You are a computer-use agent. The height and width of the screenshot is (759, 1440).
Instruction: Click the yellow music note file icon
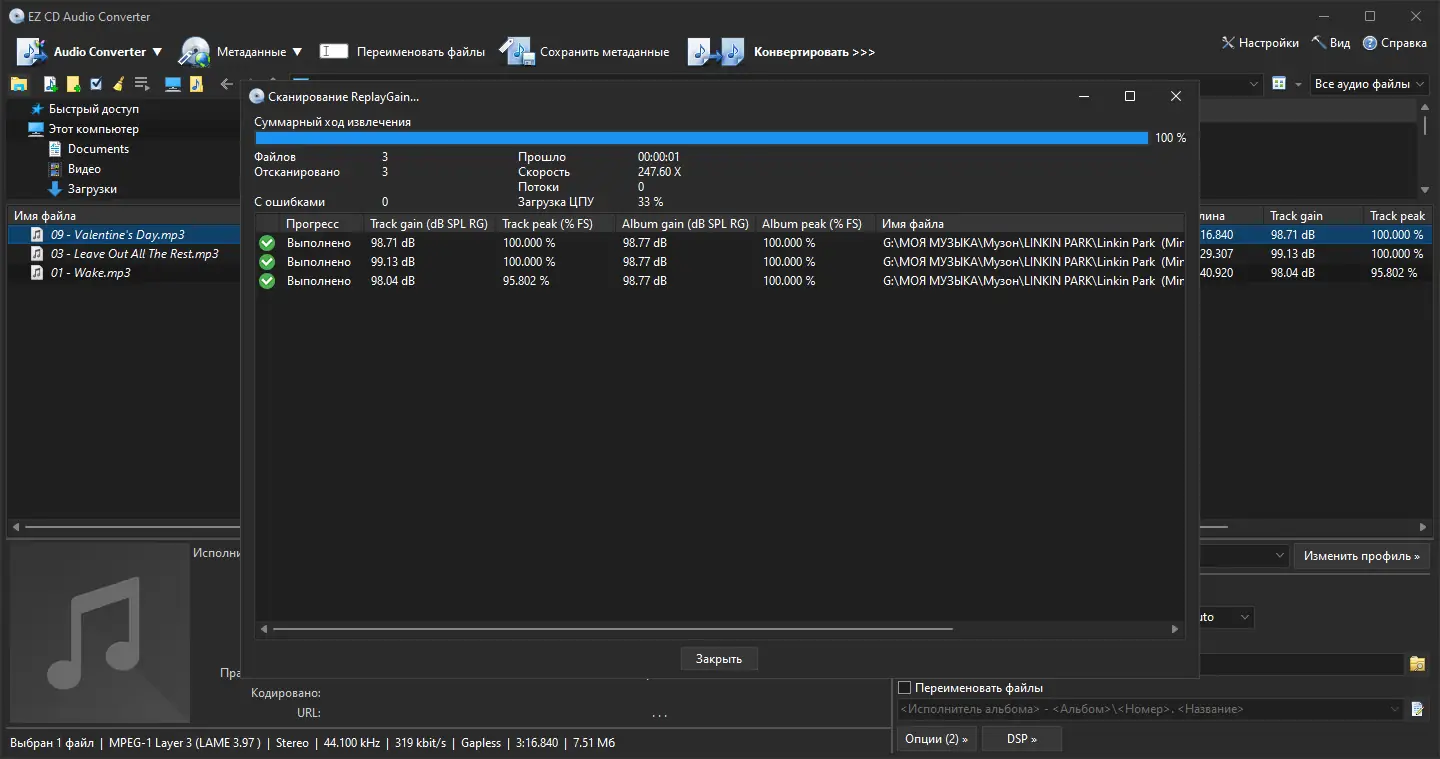click(x=196, y=84)
